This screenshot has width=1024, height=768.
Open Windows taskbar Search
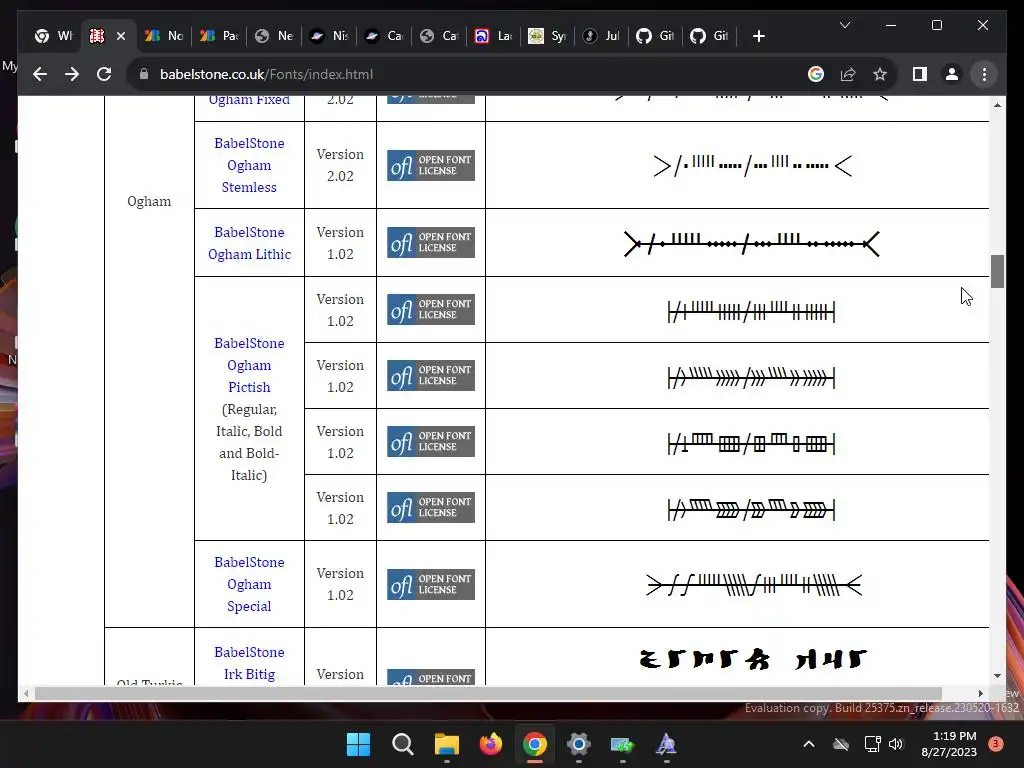point(402,744)
